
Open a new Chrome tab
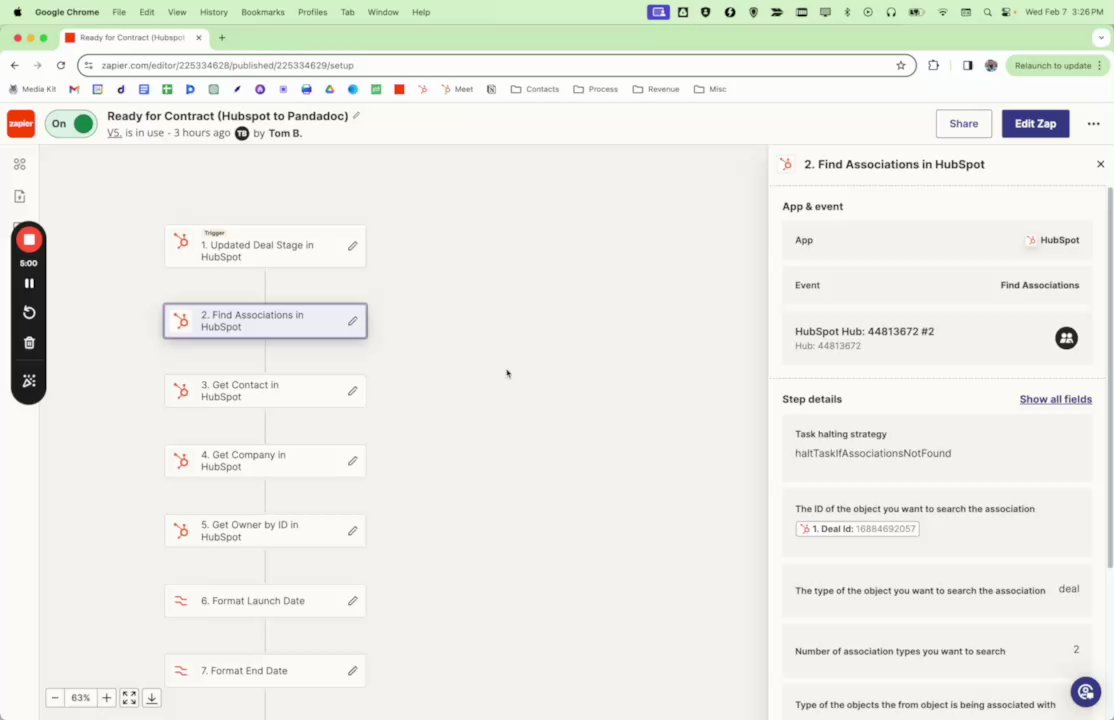coord(222,38)
